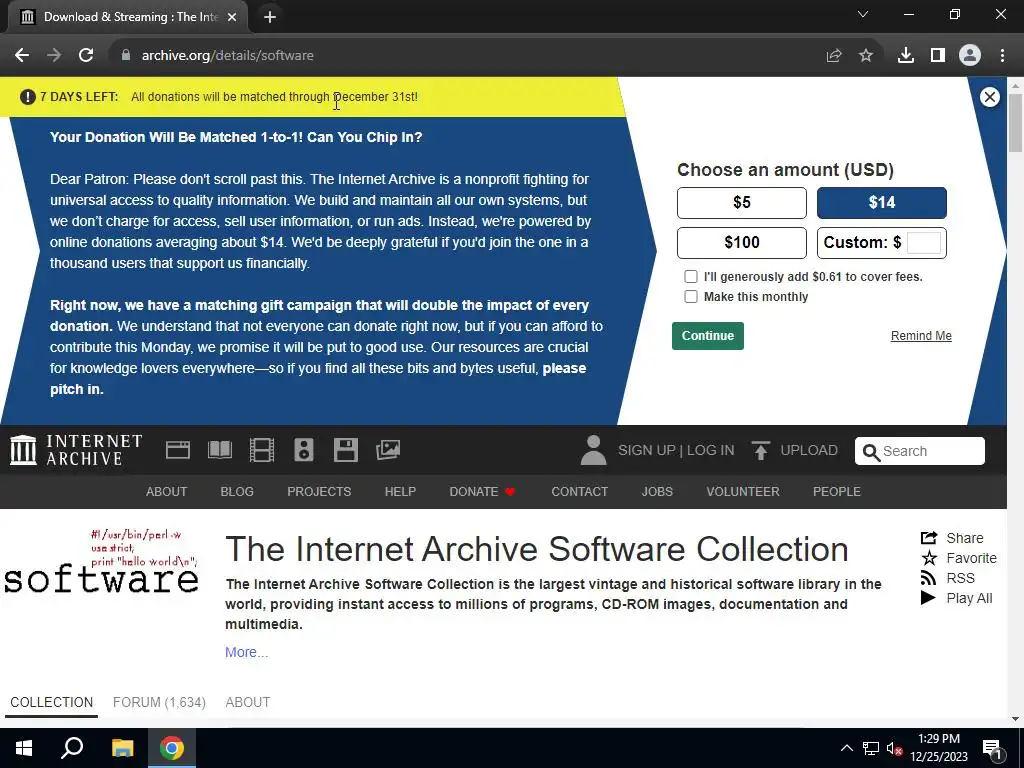Open the Windows Start menu
The height and width of the screenshot is (768, 1024).
click(x=24, y=748)
